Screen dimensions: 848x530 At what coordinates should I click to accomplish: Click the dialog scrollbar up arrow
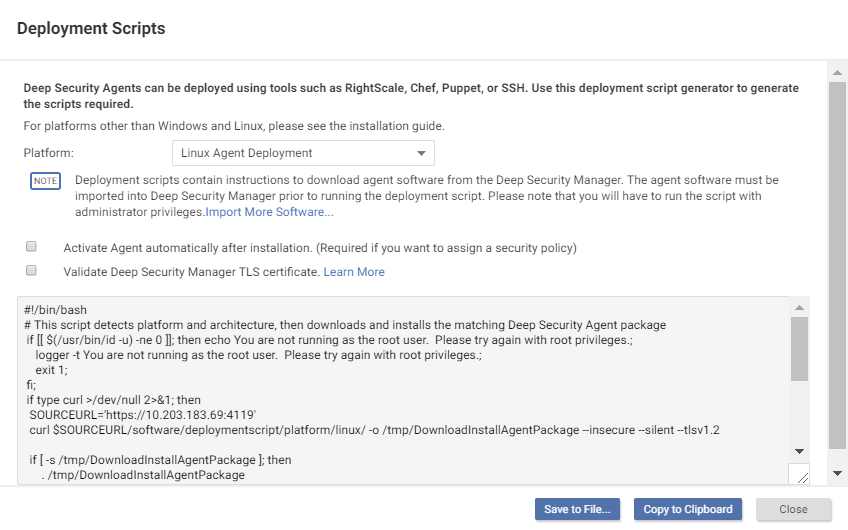(838, 71)
